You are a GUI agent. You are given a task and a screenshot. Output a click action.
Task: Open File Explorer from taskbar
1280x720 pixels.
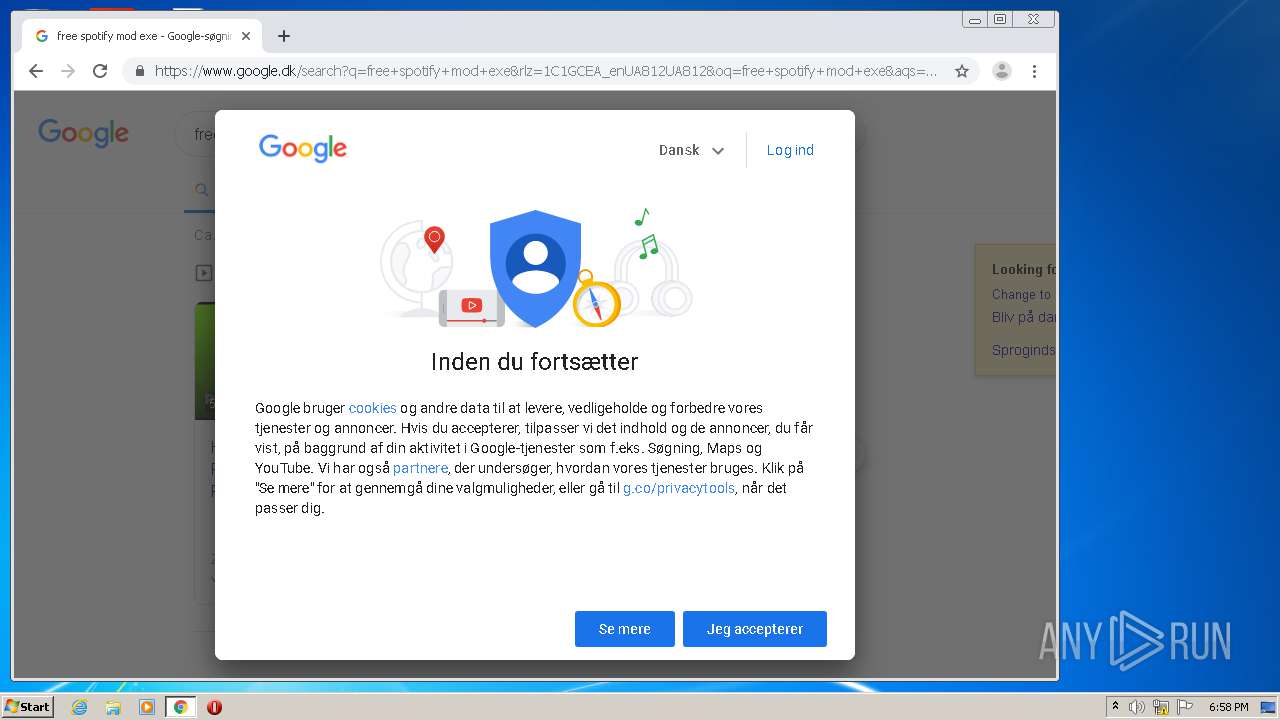tap(113, 707)
